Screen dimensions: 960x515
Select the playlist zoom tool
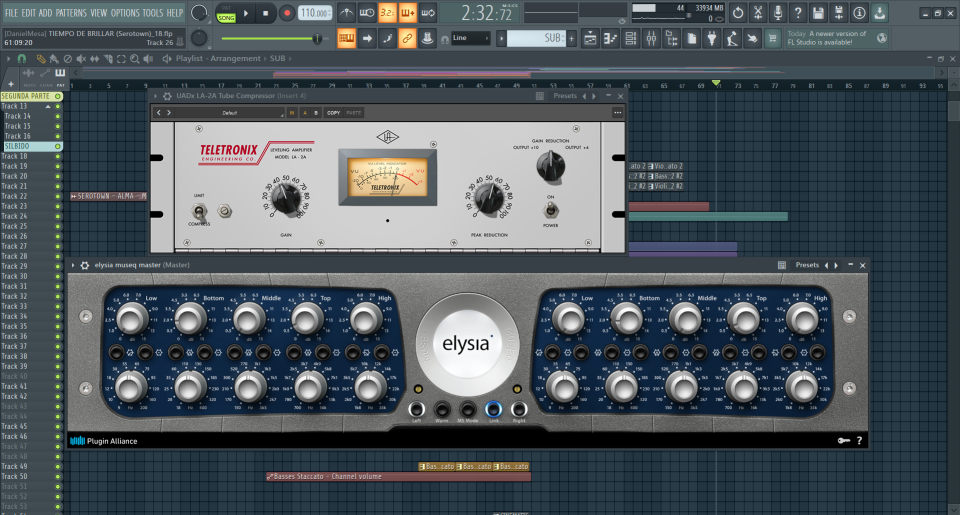point(134,59)
